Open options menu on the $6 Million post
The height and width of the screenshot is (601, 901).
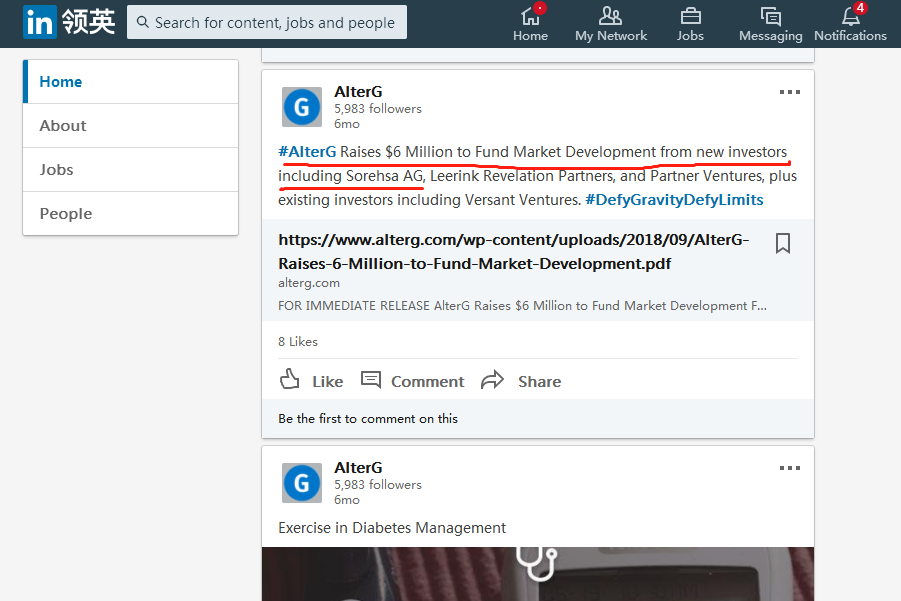790,92
